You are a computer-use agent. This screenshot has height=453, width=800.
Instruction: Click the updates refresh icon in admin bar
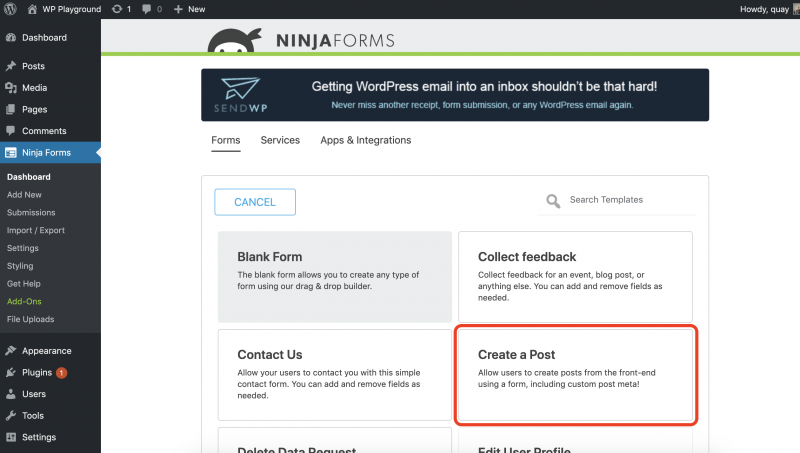pyautogui.click(x=117, y=9)
